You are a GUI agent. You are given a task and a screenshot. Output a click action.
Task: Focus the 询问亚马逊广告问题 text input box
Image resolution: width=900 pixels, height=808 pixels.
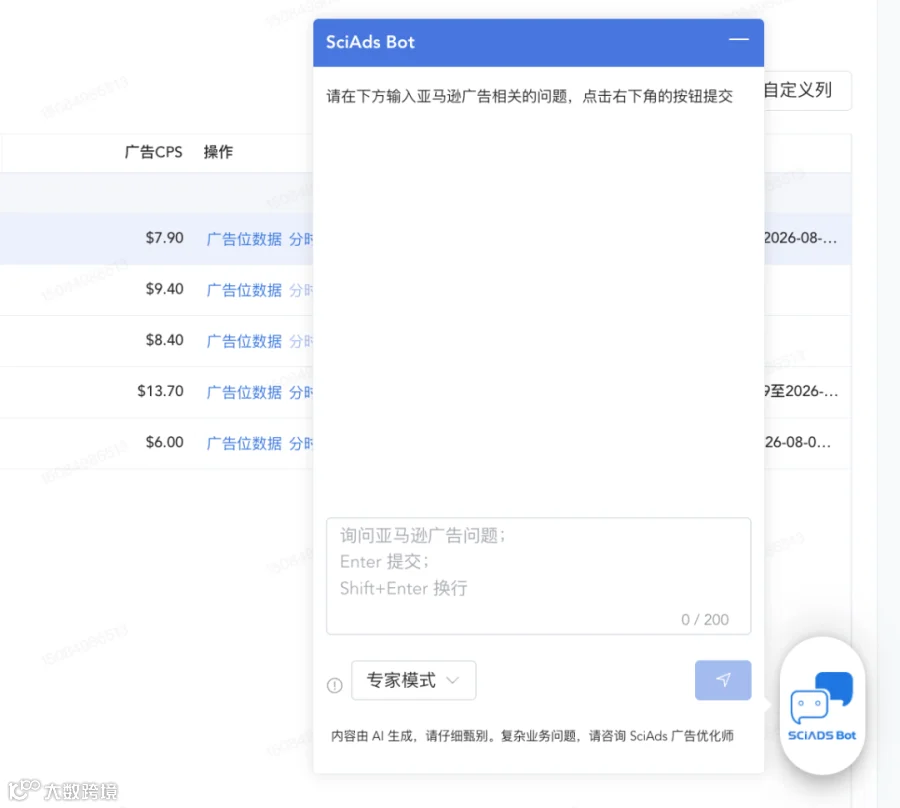coord(538,576)
